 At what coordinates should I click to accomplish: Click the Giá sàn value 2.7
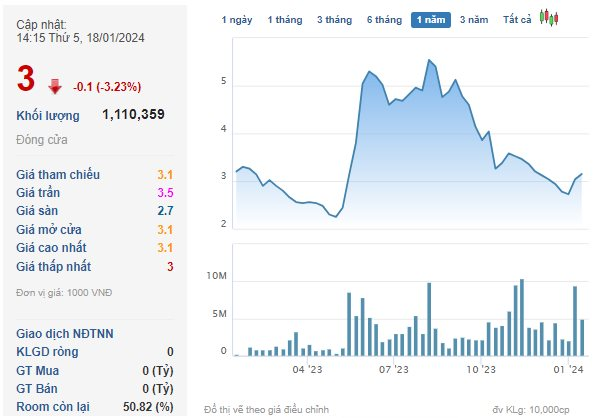point(166,211)
